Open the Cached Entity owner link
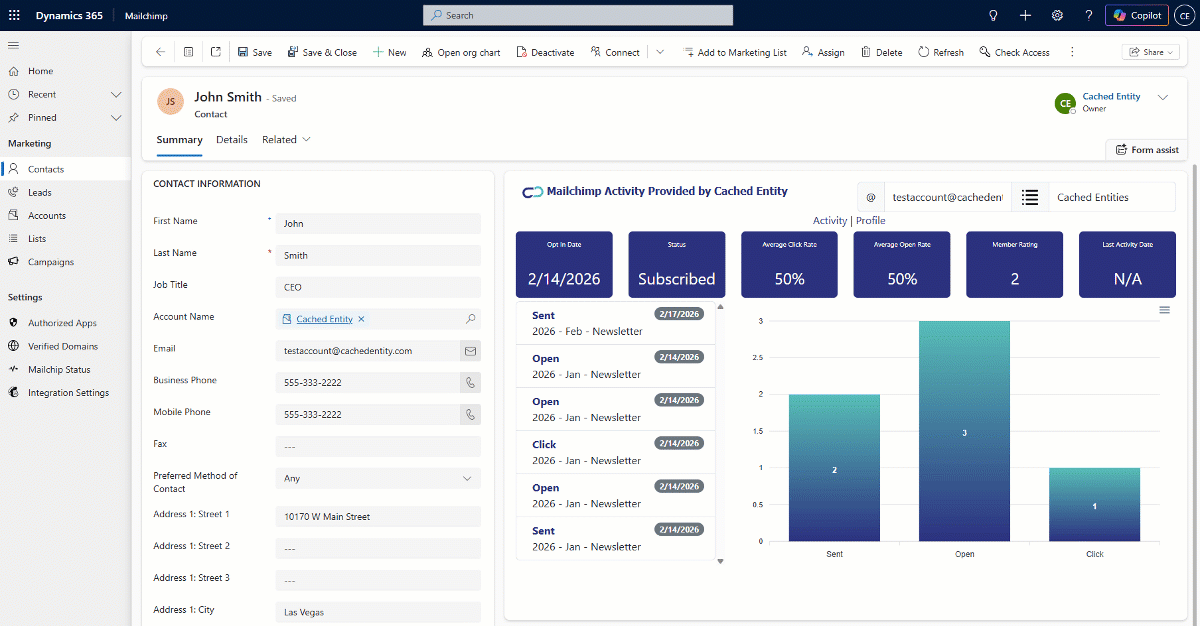This screenshot has width=1200, height=626. pos(1111,97)
